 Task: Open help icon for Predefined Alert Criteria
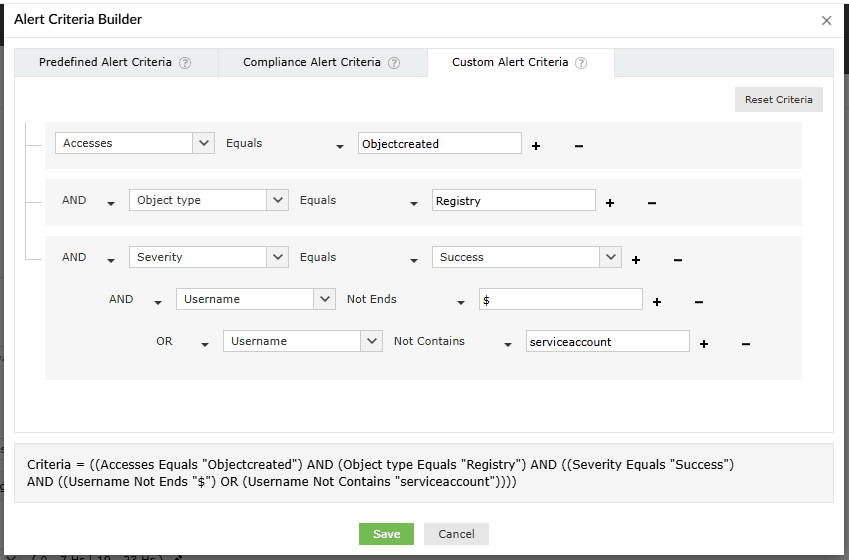pos(185,63)
